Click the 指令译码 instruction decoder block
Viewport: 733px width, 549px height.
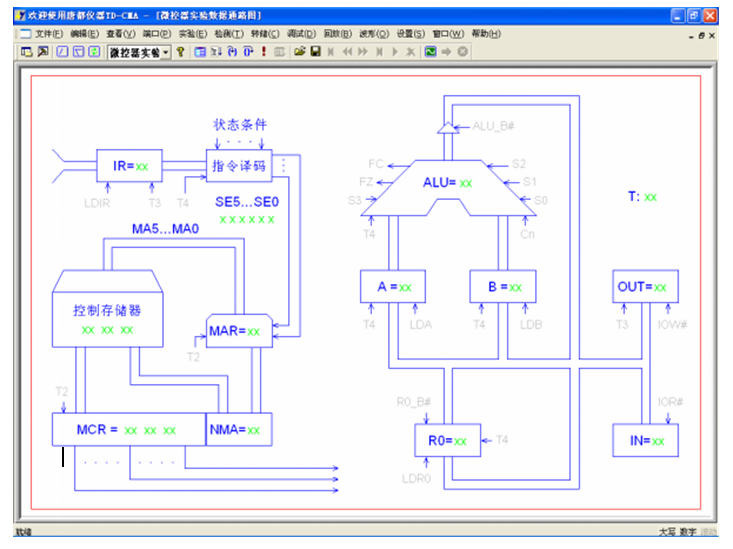click(x=239, y=166)
